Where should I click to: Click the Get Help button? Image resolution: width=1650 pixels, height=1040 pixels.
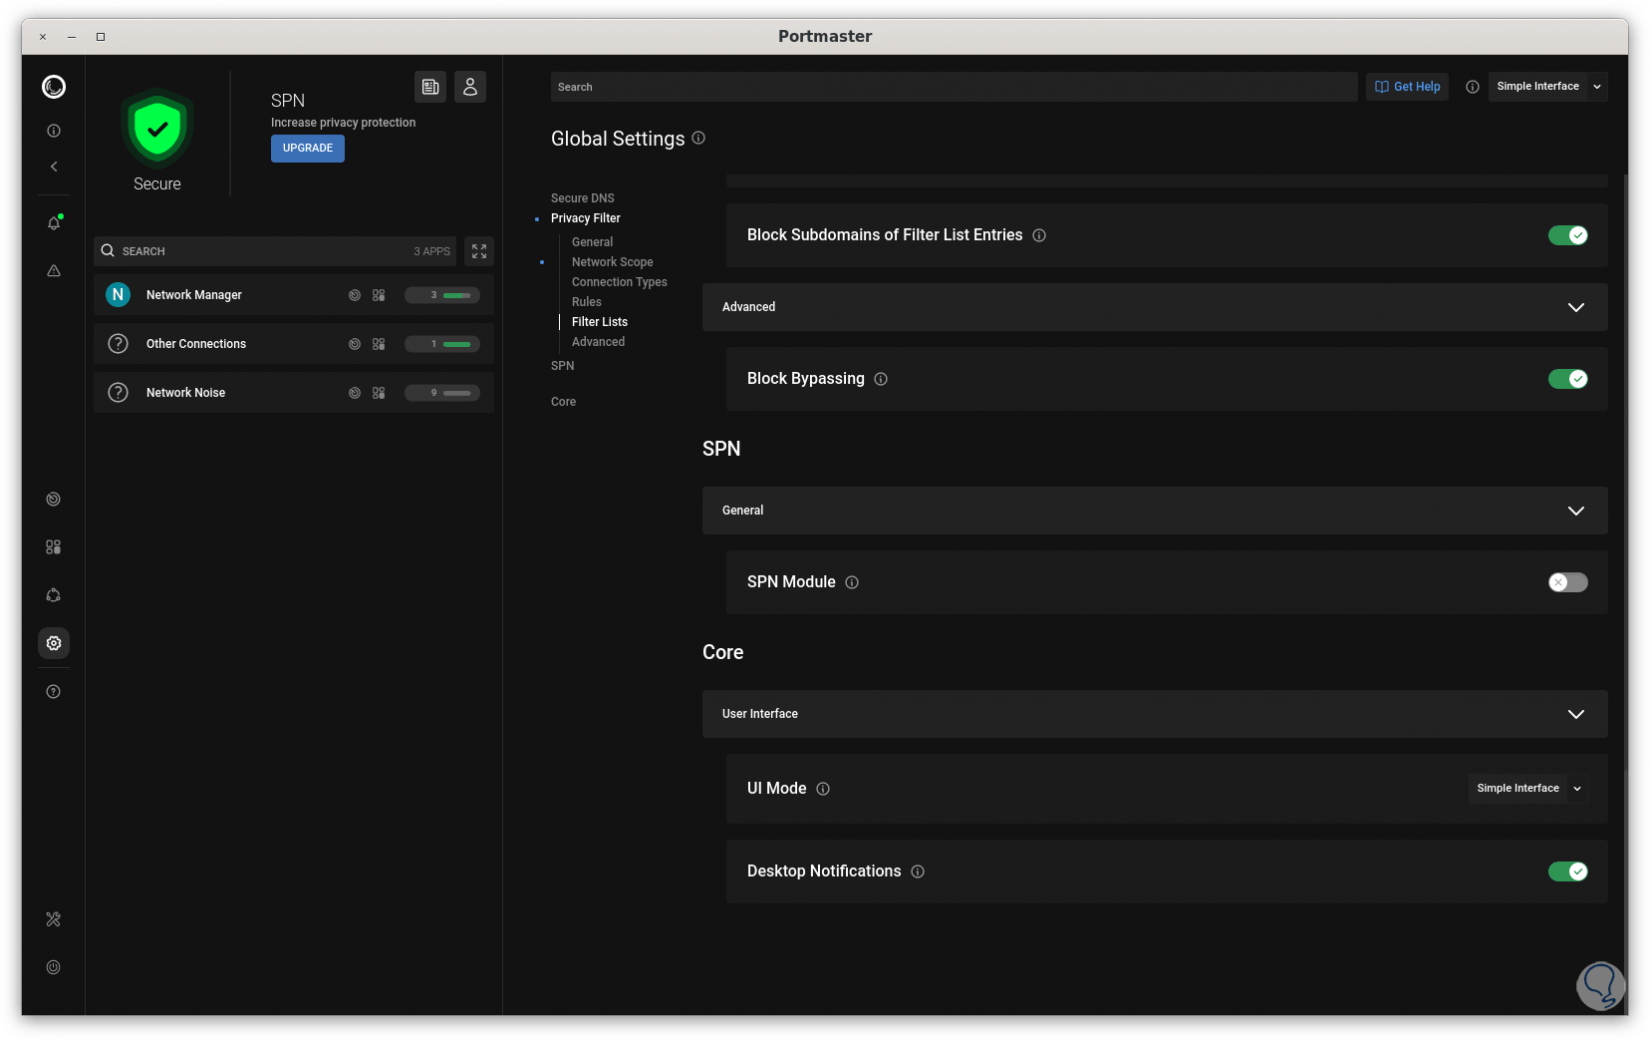[x=1408, y=87]
